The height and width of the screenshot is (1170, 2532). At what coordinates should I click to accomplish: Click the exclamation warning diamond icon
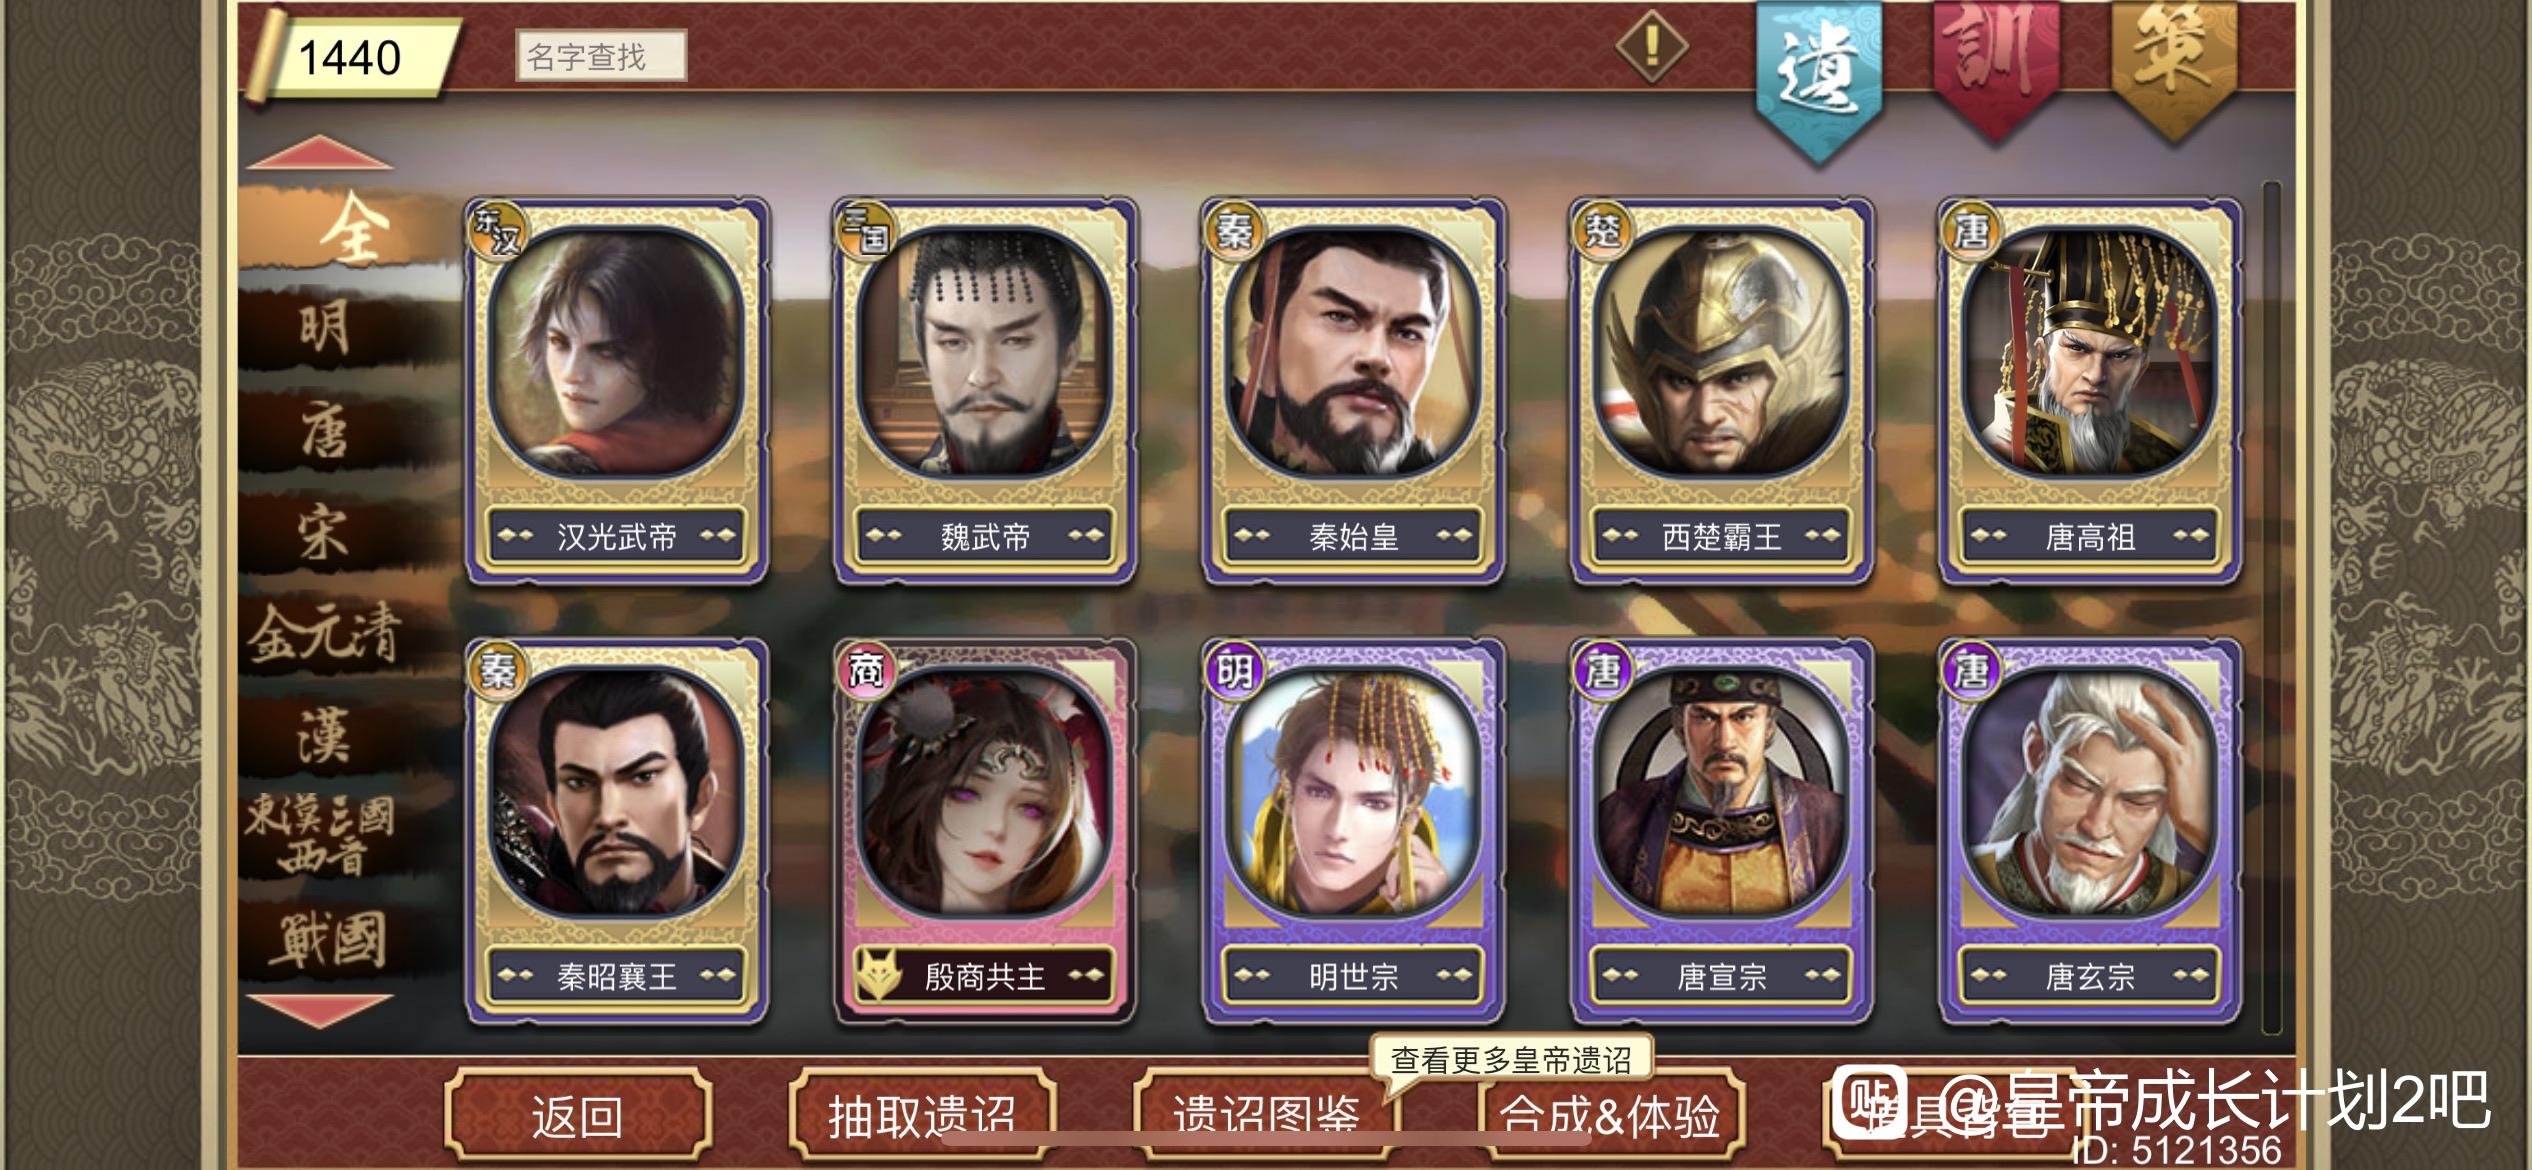click(1652, 45)
